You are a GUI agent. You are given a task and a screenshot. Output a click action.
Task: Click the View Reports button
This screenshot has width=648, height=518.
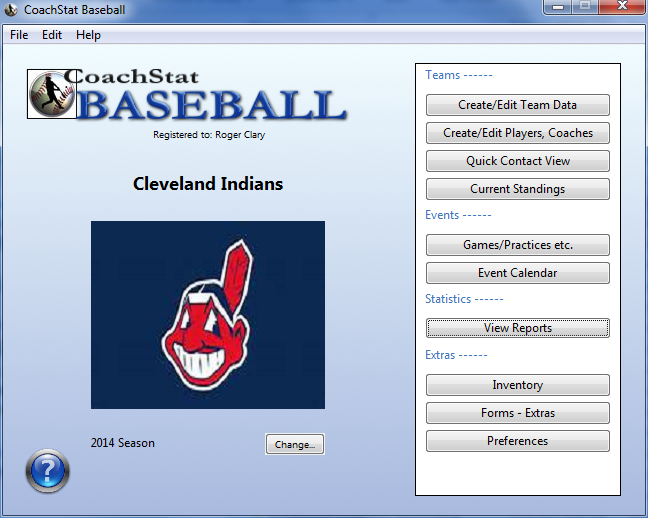click(x=517, y=328)
